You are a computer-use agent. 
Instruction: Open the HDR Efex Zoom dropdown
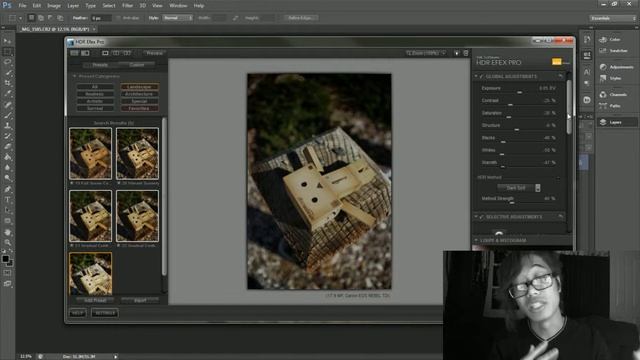click(x=426, y=53)
